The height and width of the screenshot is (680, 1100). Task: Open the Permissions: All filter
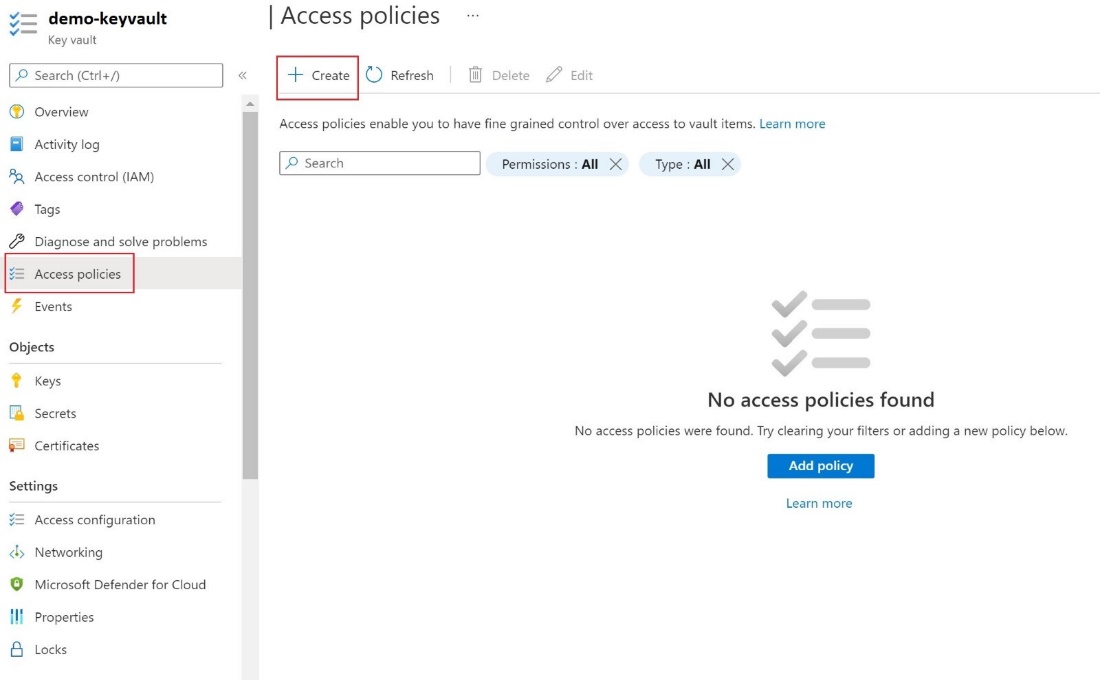coord(553,164)
